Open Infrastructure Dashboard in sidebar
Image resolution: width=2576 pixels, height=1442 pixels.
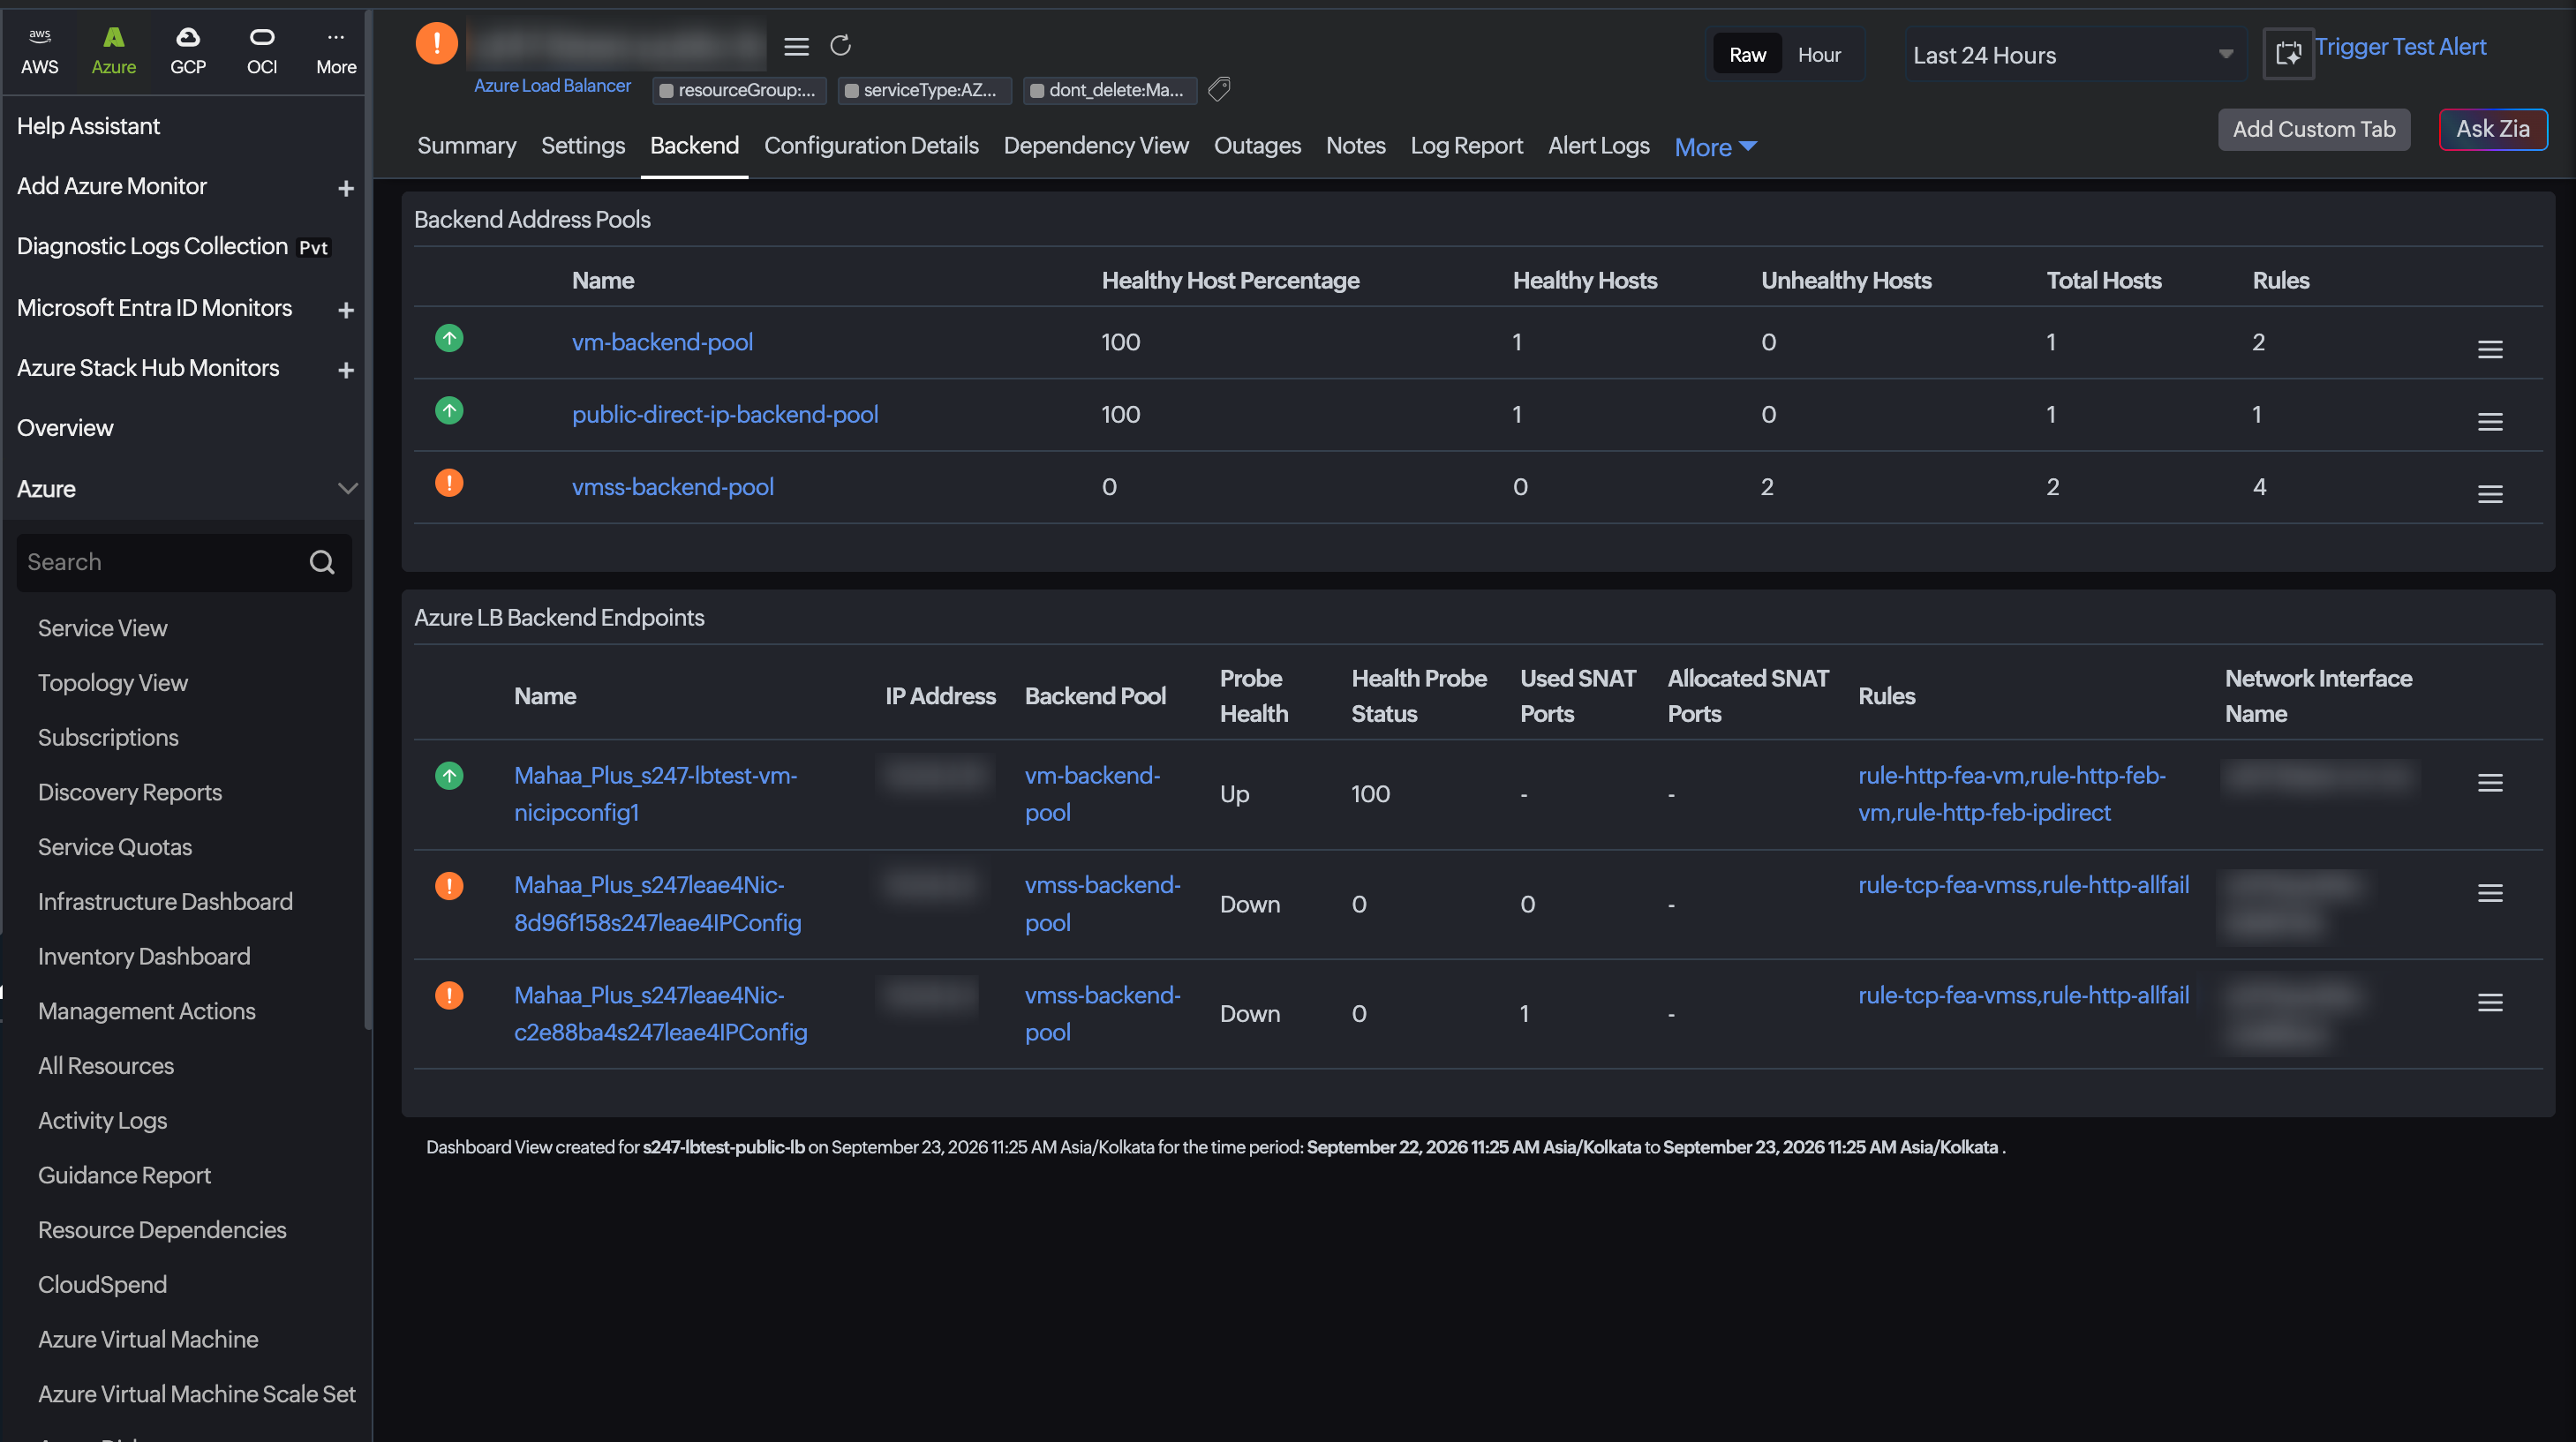tap(165, 902)
